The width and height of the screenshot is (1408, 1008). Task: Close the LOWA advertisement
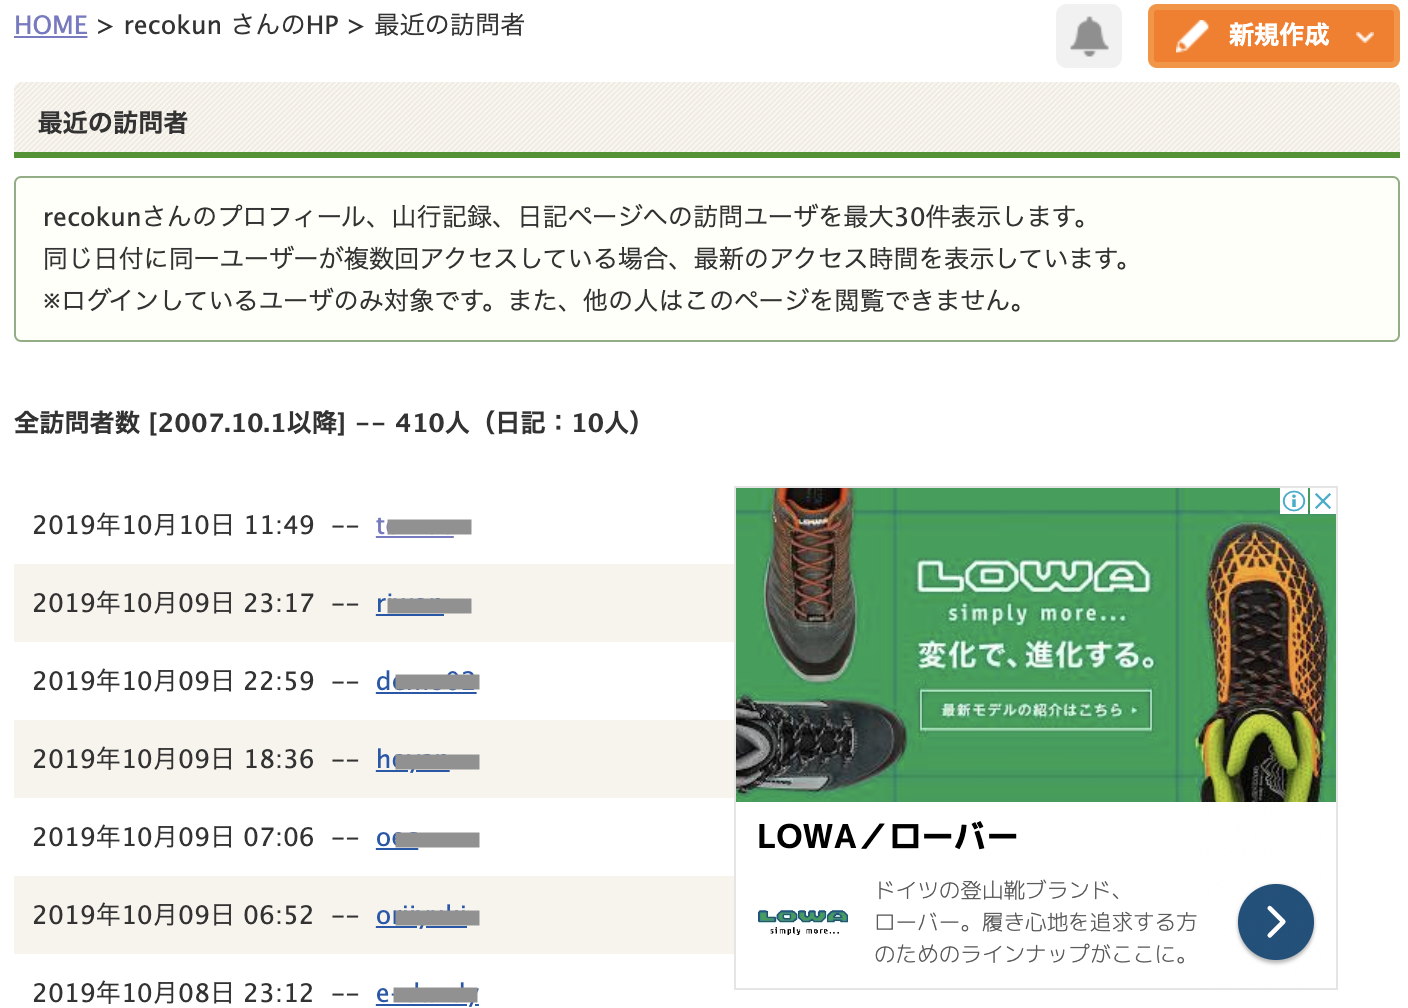pos(1322,501)
